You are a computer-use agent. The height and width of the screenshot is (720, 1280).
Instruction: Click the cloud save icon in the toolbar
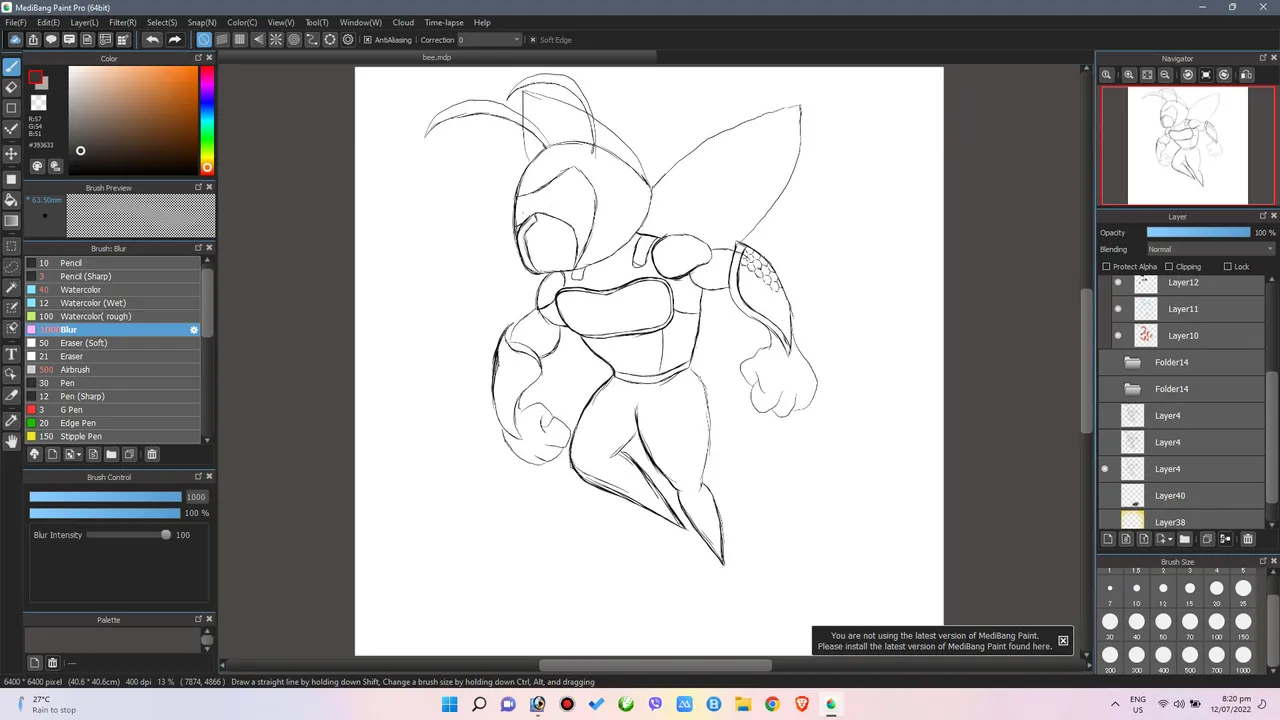point(15,40)
